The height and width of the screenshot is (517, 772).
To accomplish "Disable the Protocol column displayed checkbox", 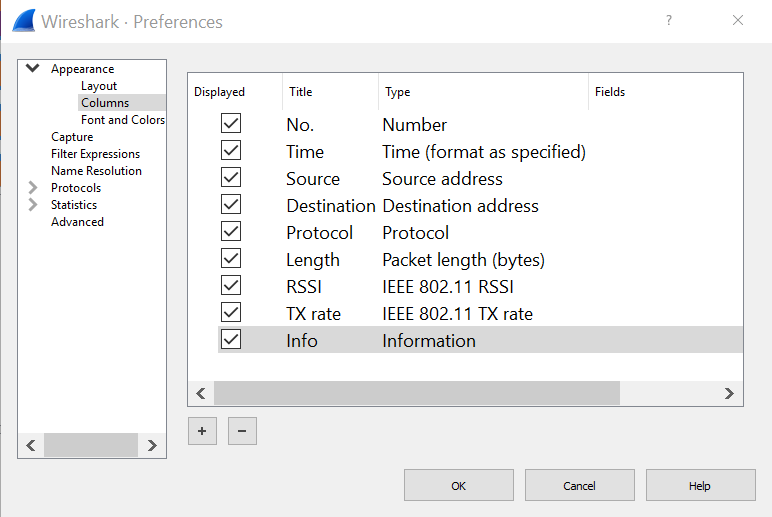I will point(230,231).
